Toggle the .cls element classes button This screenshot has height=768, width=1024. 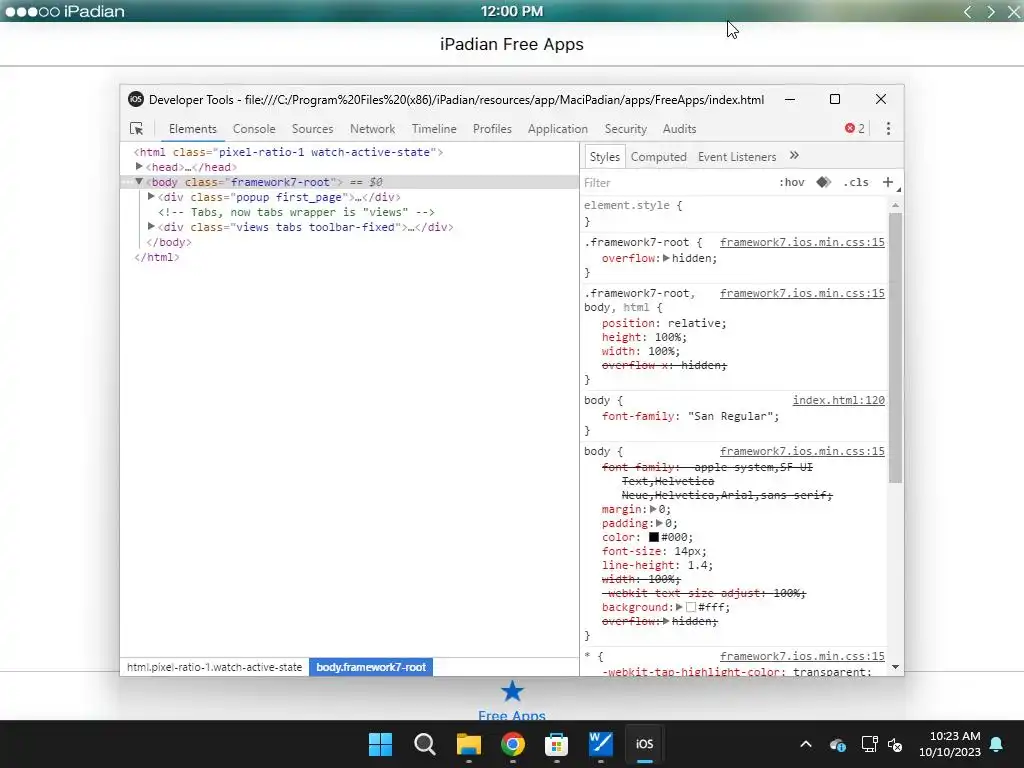pos(856,182)
